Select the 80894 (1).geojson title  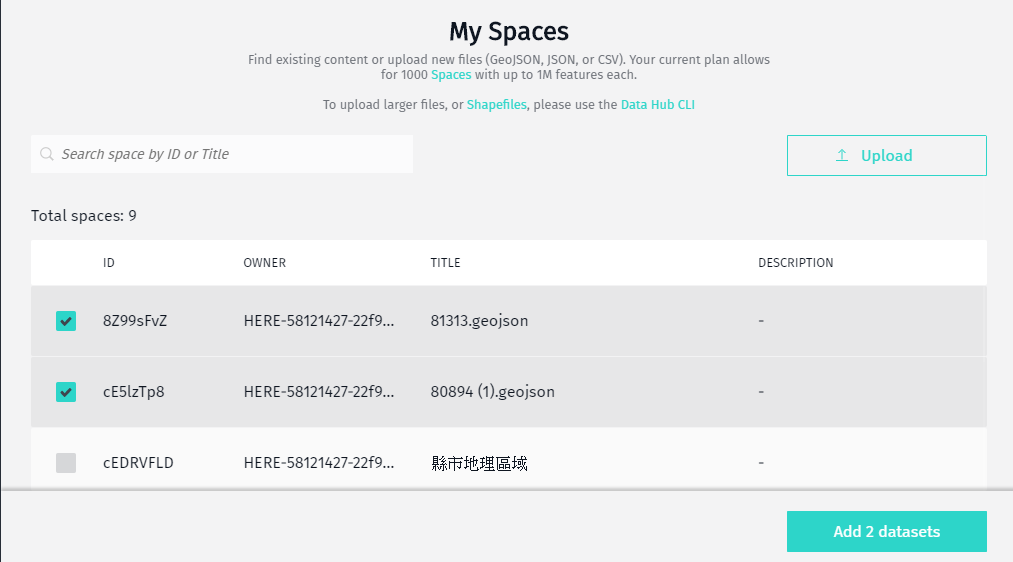[x=492, y=392]
